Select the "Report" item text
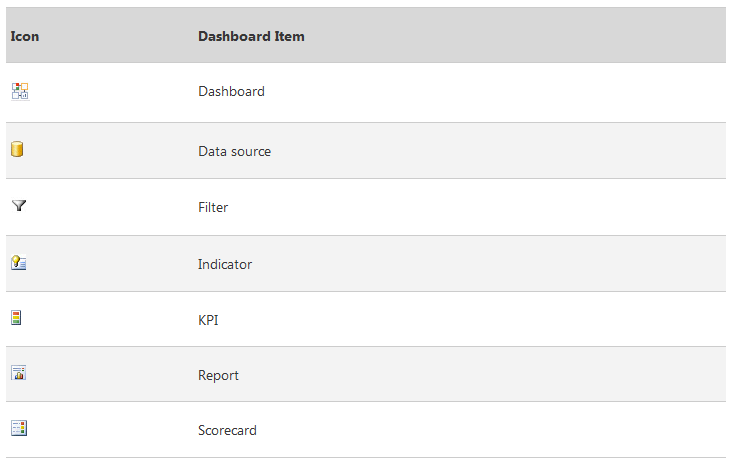The image size is (737, 468). 218,376
